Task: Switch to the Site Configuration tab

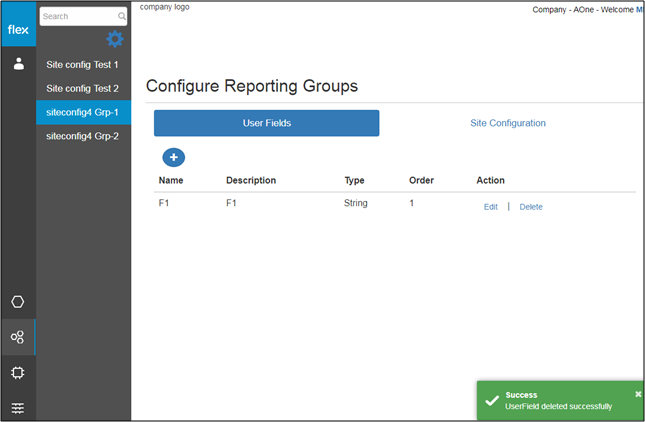Action: [x=508, y=123]
